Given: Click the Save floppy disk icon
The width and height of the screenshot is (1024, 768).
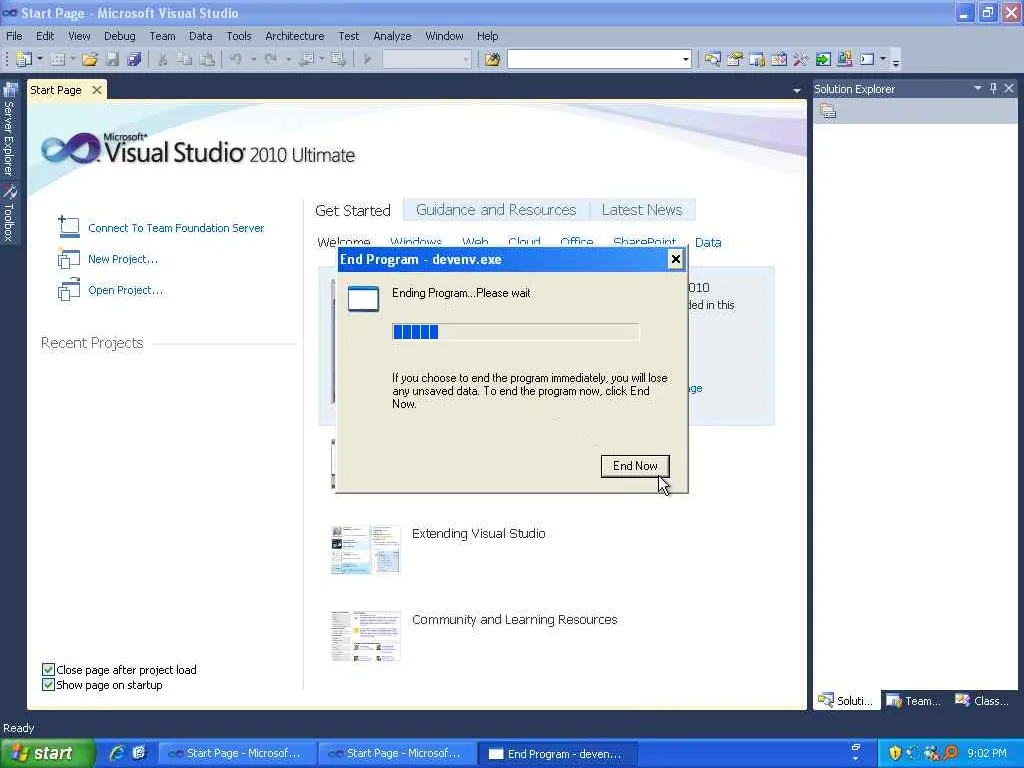Looking at the screenshot, I should [x=112, y=59].
